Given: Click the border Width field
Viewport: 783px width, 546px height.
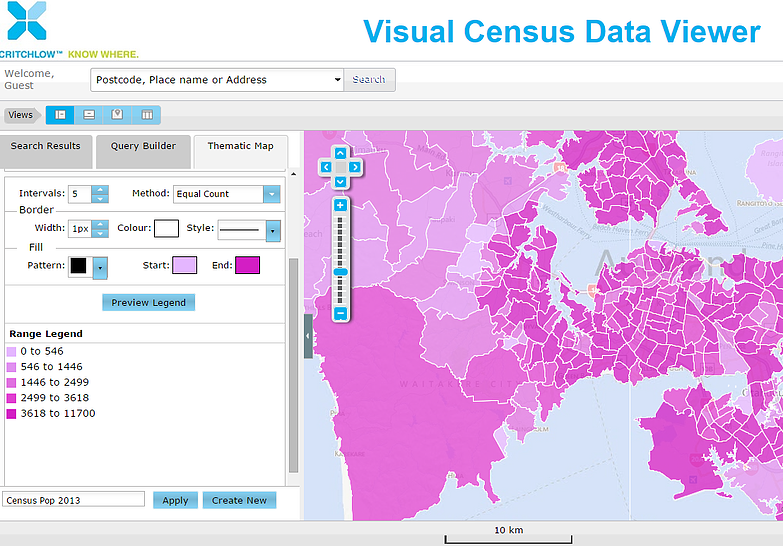Looking at the screenshot, I should pyautogui.click(x=80, y=229).
